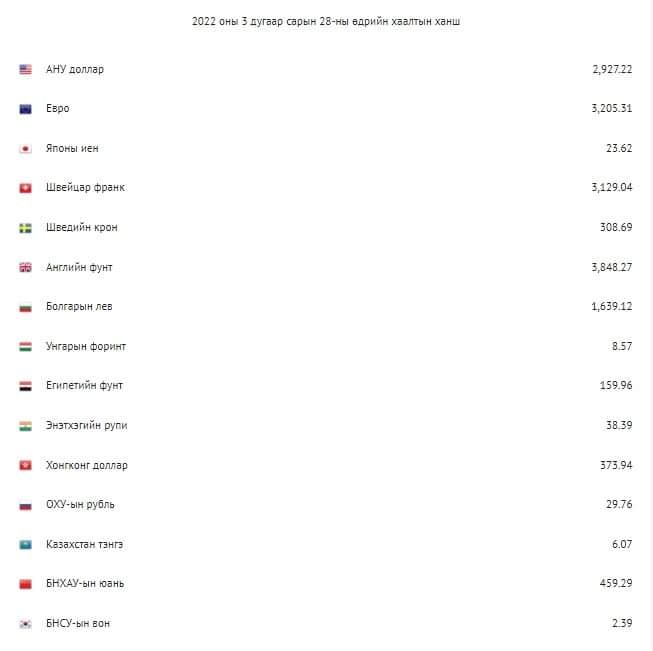Click the South Korea flag icon

point(26,624)
